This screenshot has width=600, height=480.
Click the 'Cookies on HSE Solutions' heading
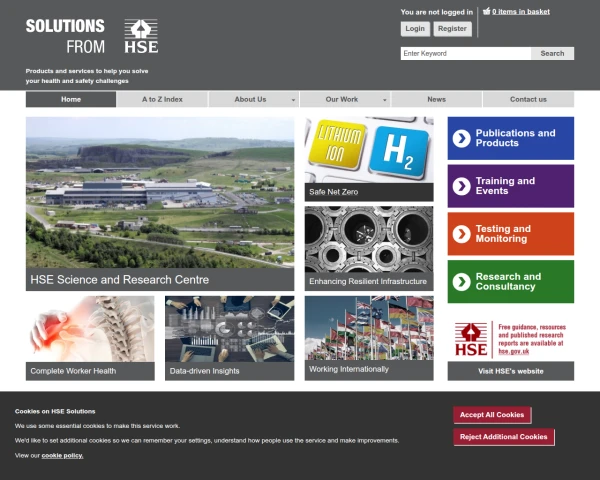point(55,411)
